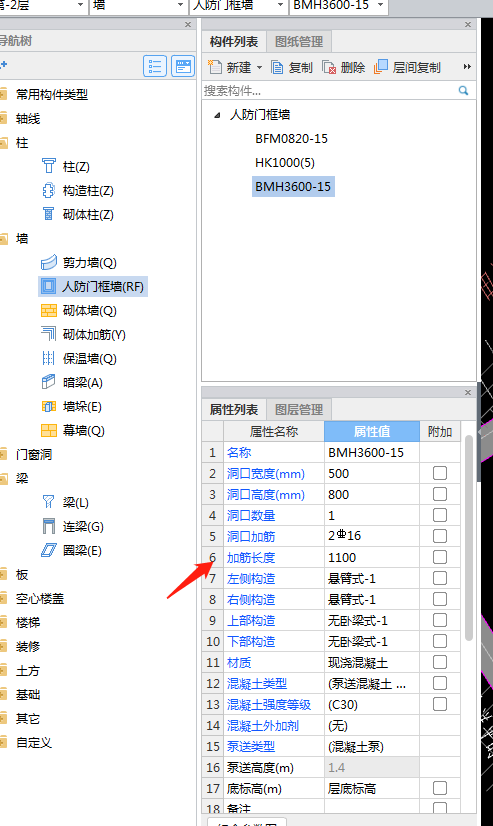Select the 连梁(G) icon

48,526
